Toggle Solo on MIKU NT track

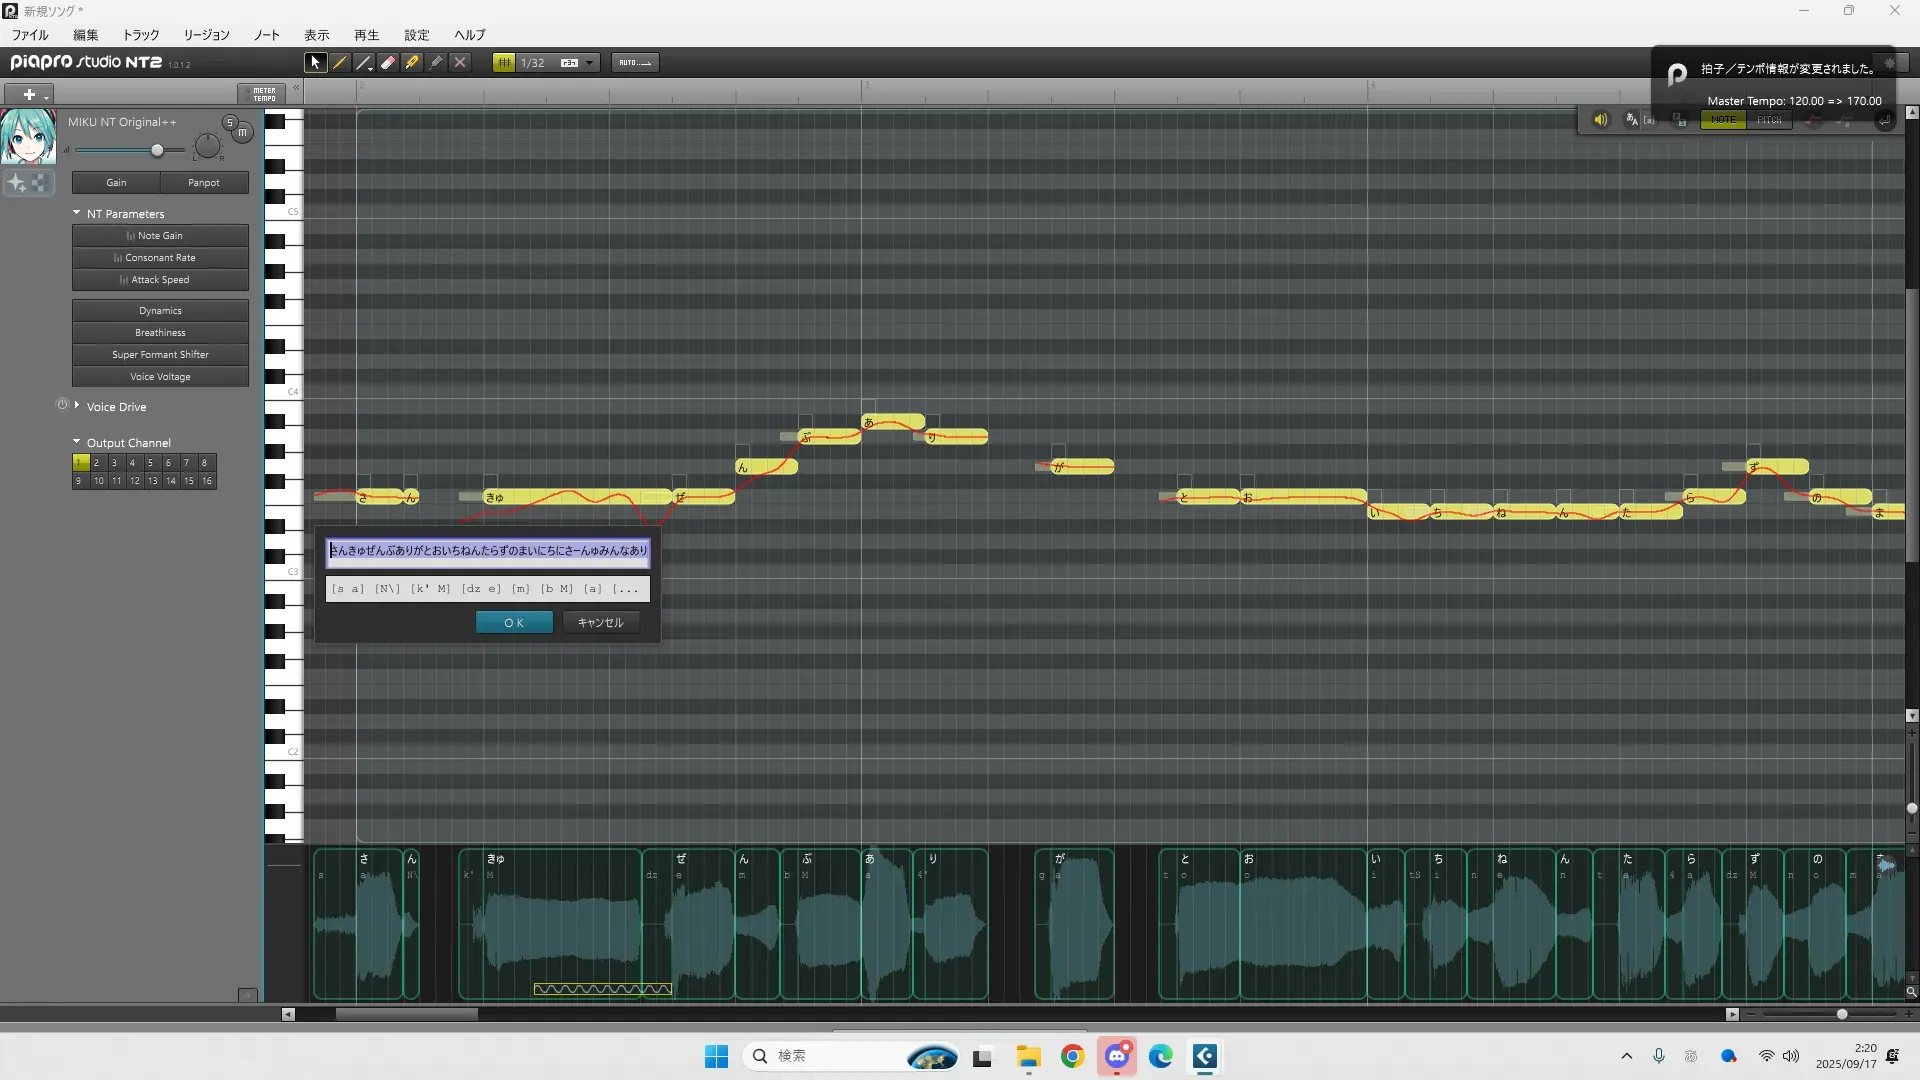click(x=229, y=122)
